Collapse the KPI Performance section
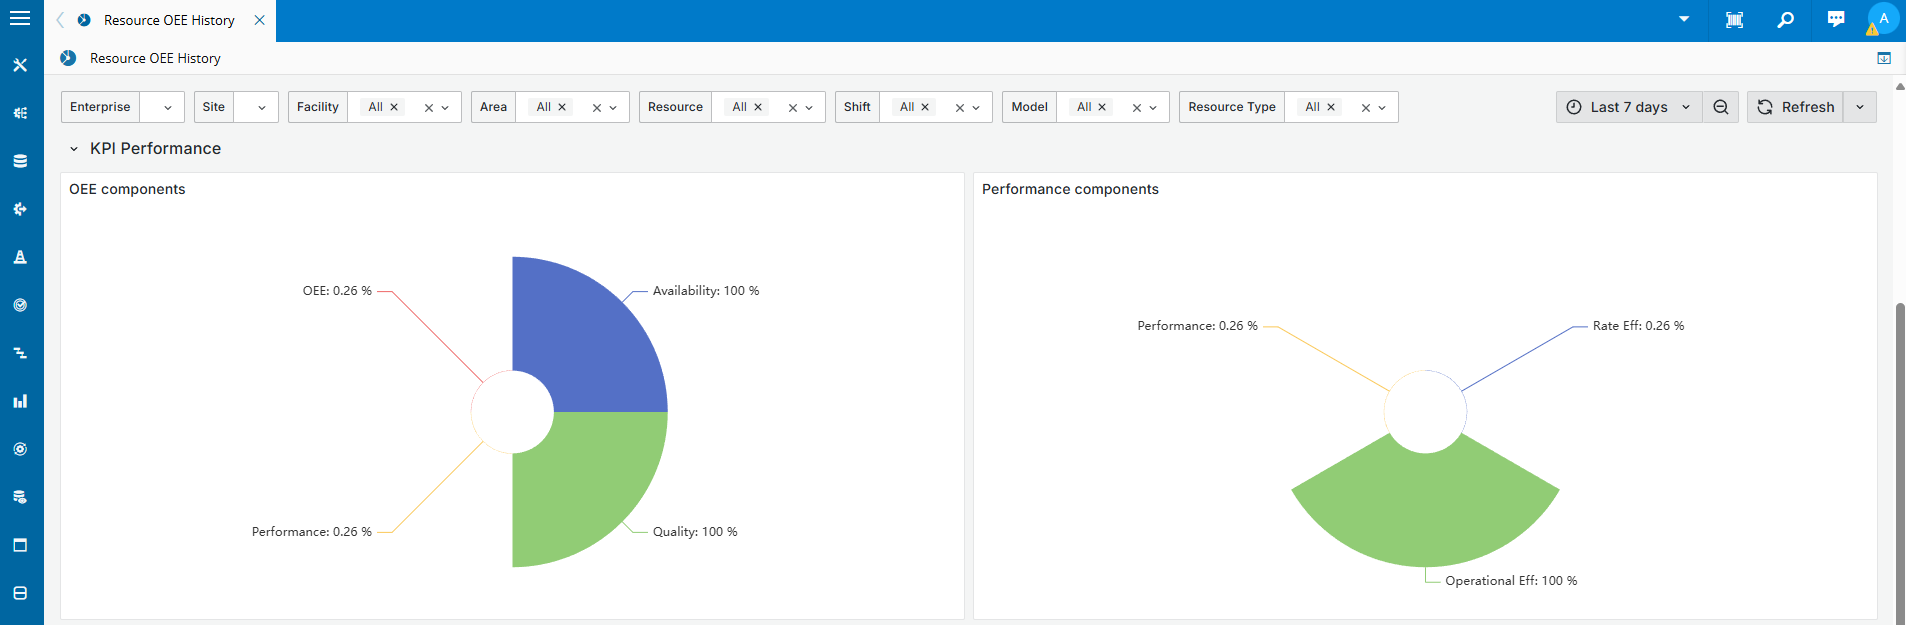This screenshot has height=625, width=1906. [x=74, y=149]
